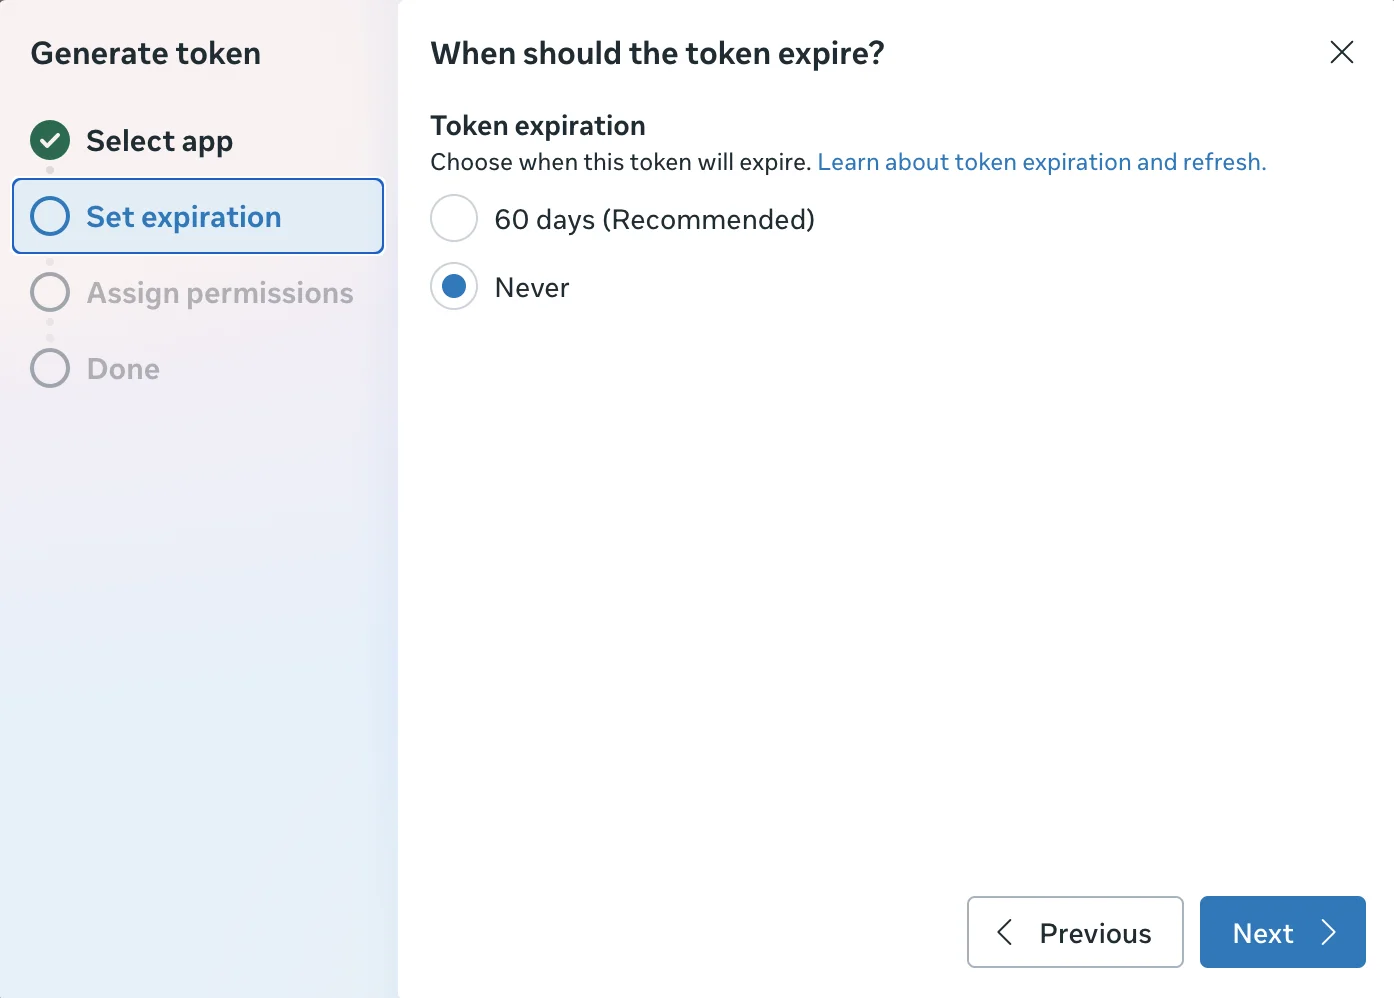Click the X to close the dialog
Screen dimensions: 1394x998
tap(1341, 52)
